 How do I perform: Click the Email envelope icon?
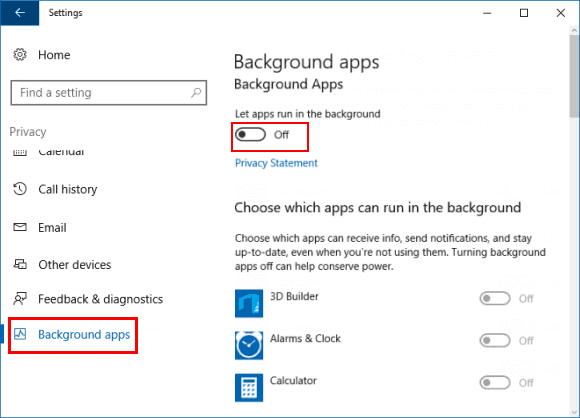20,227
